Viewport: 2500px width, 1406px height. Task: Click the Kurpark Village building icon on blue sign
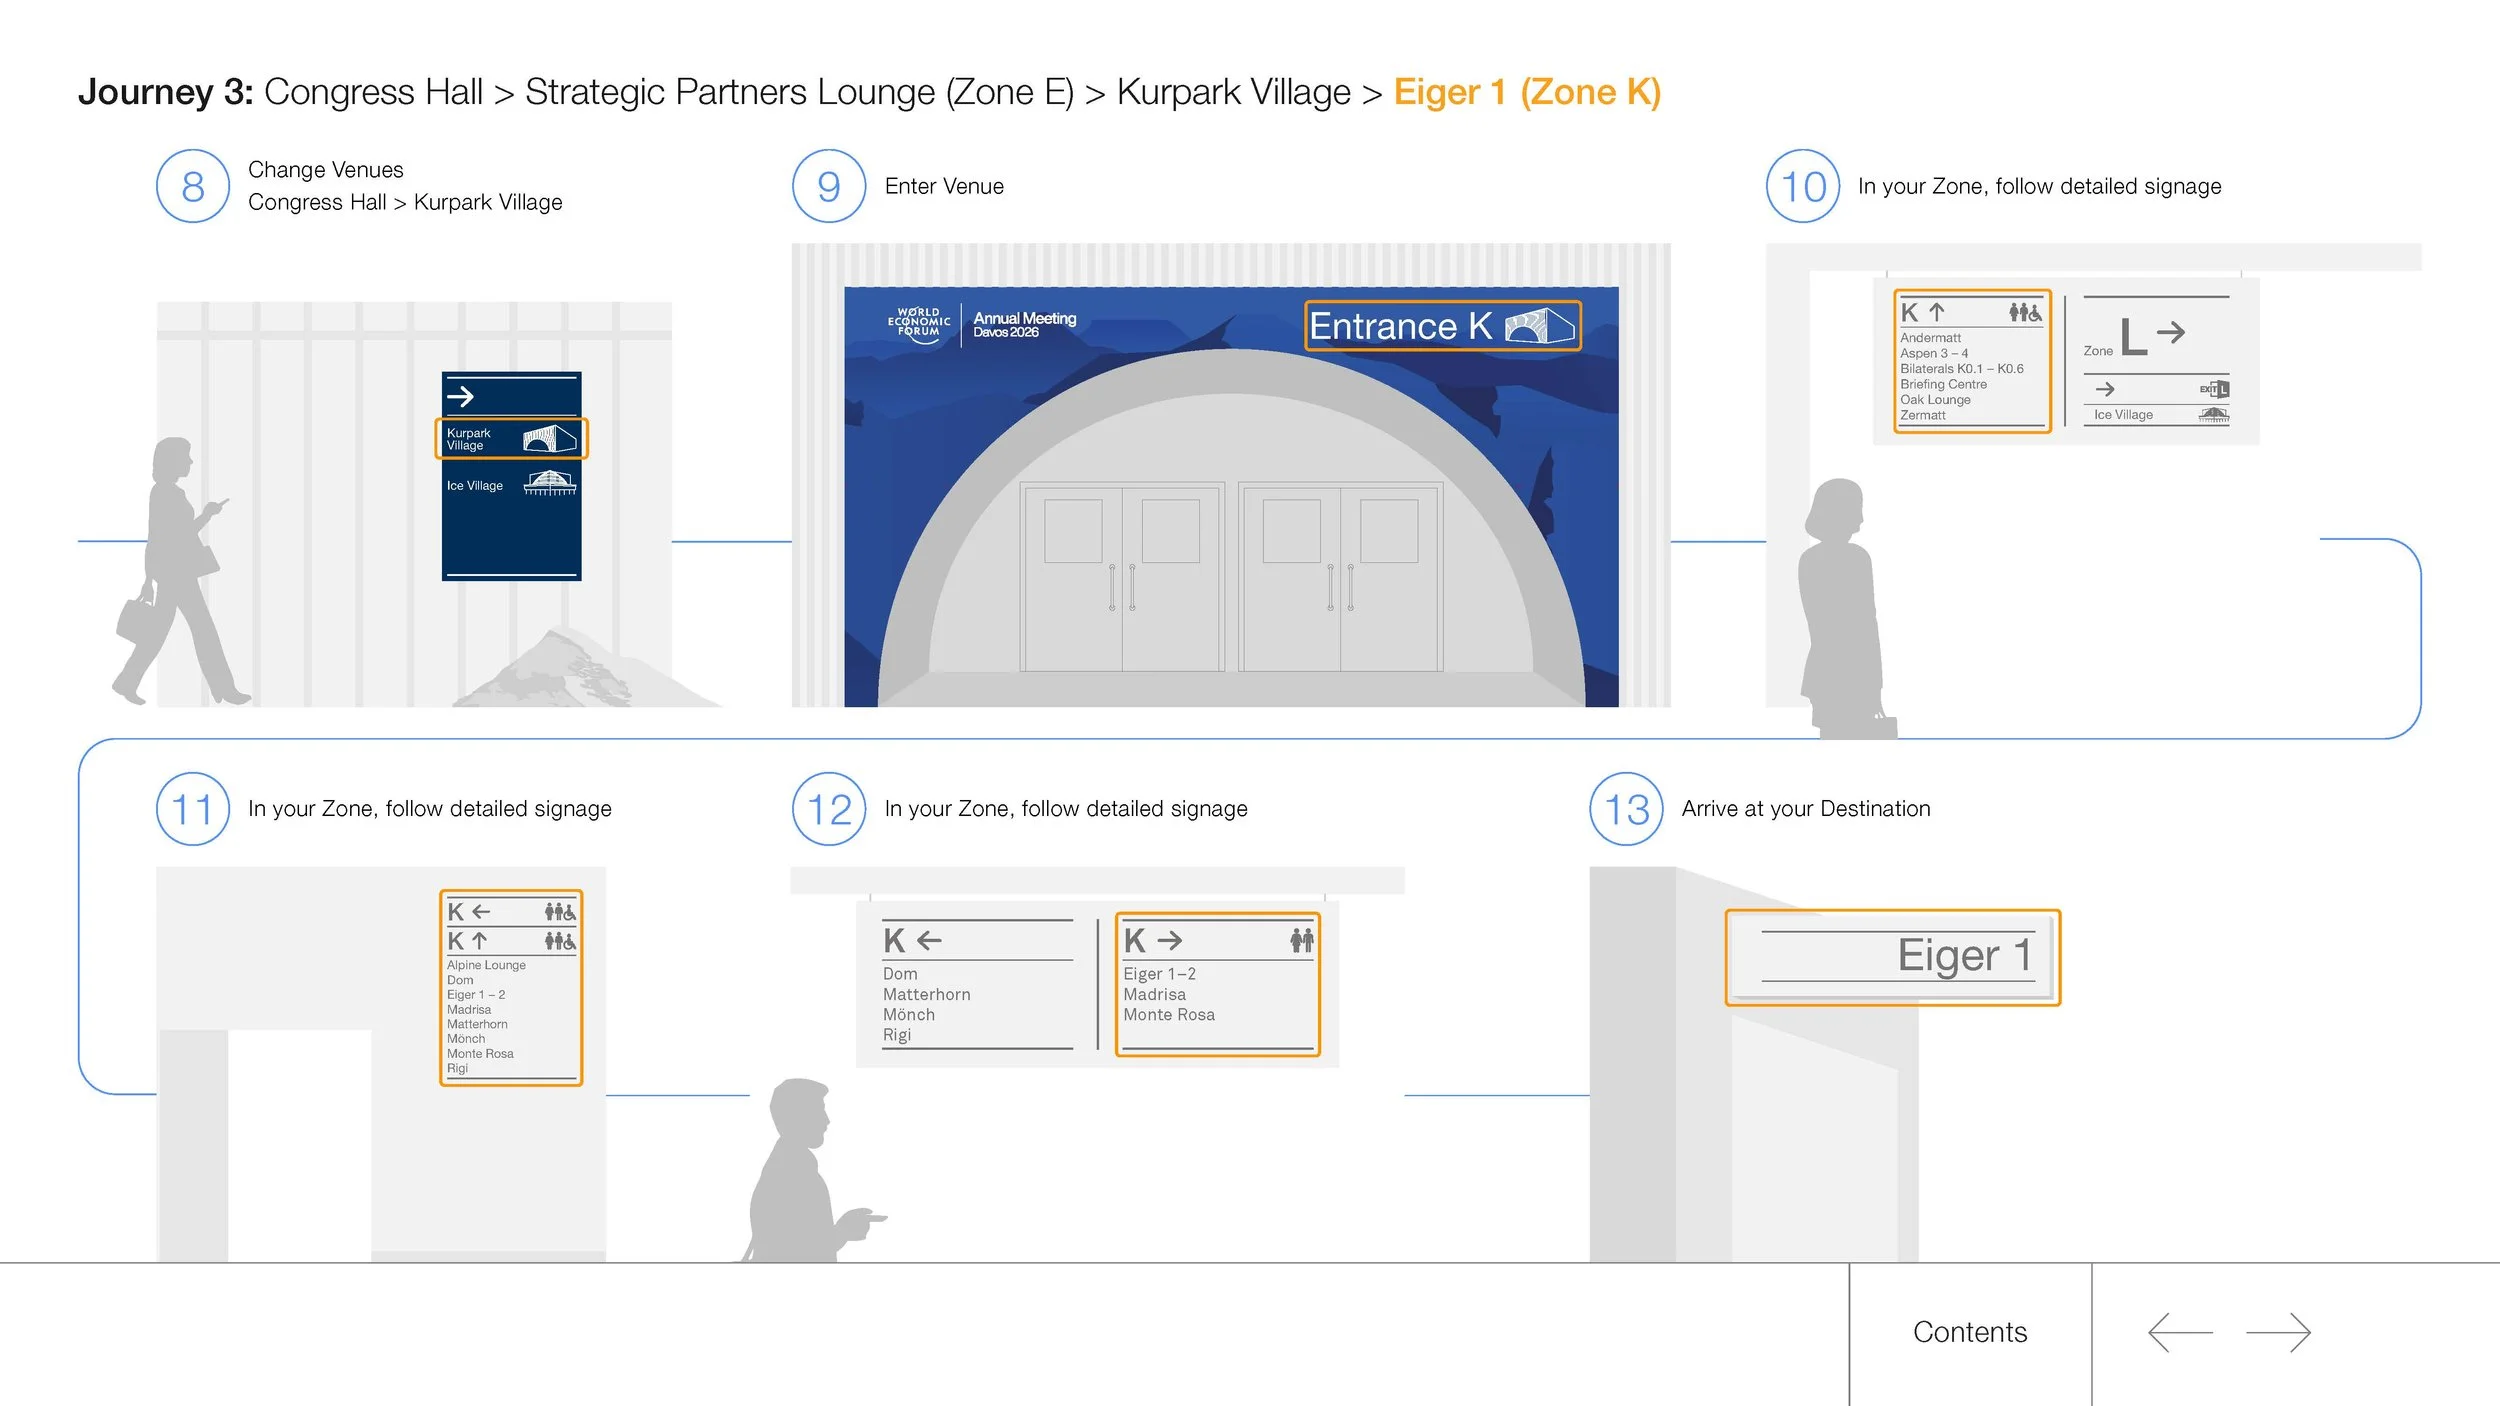point(550,438)
